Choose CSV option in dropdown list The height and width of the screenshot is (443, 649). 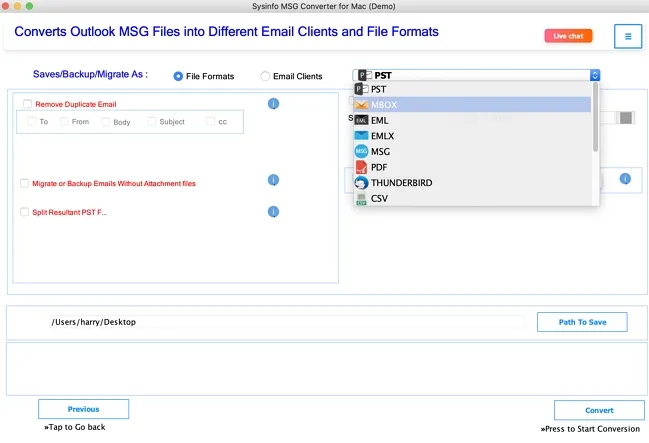tap(472, 198)
